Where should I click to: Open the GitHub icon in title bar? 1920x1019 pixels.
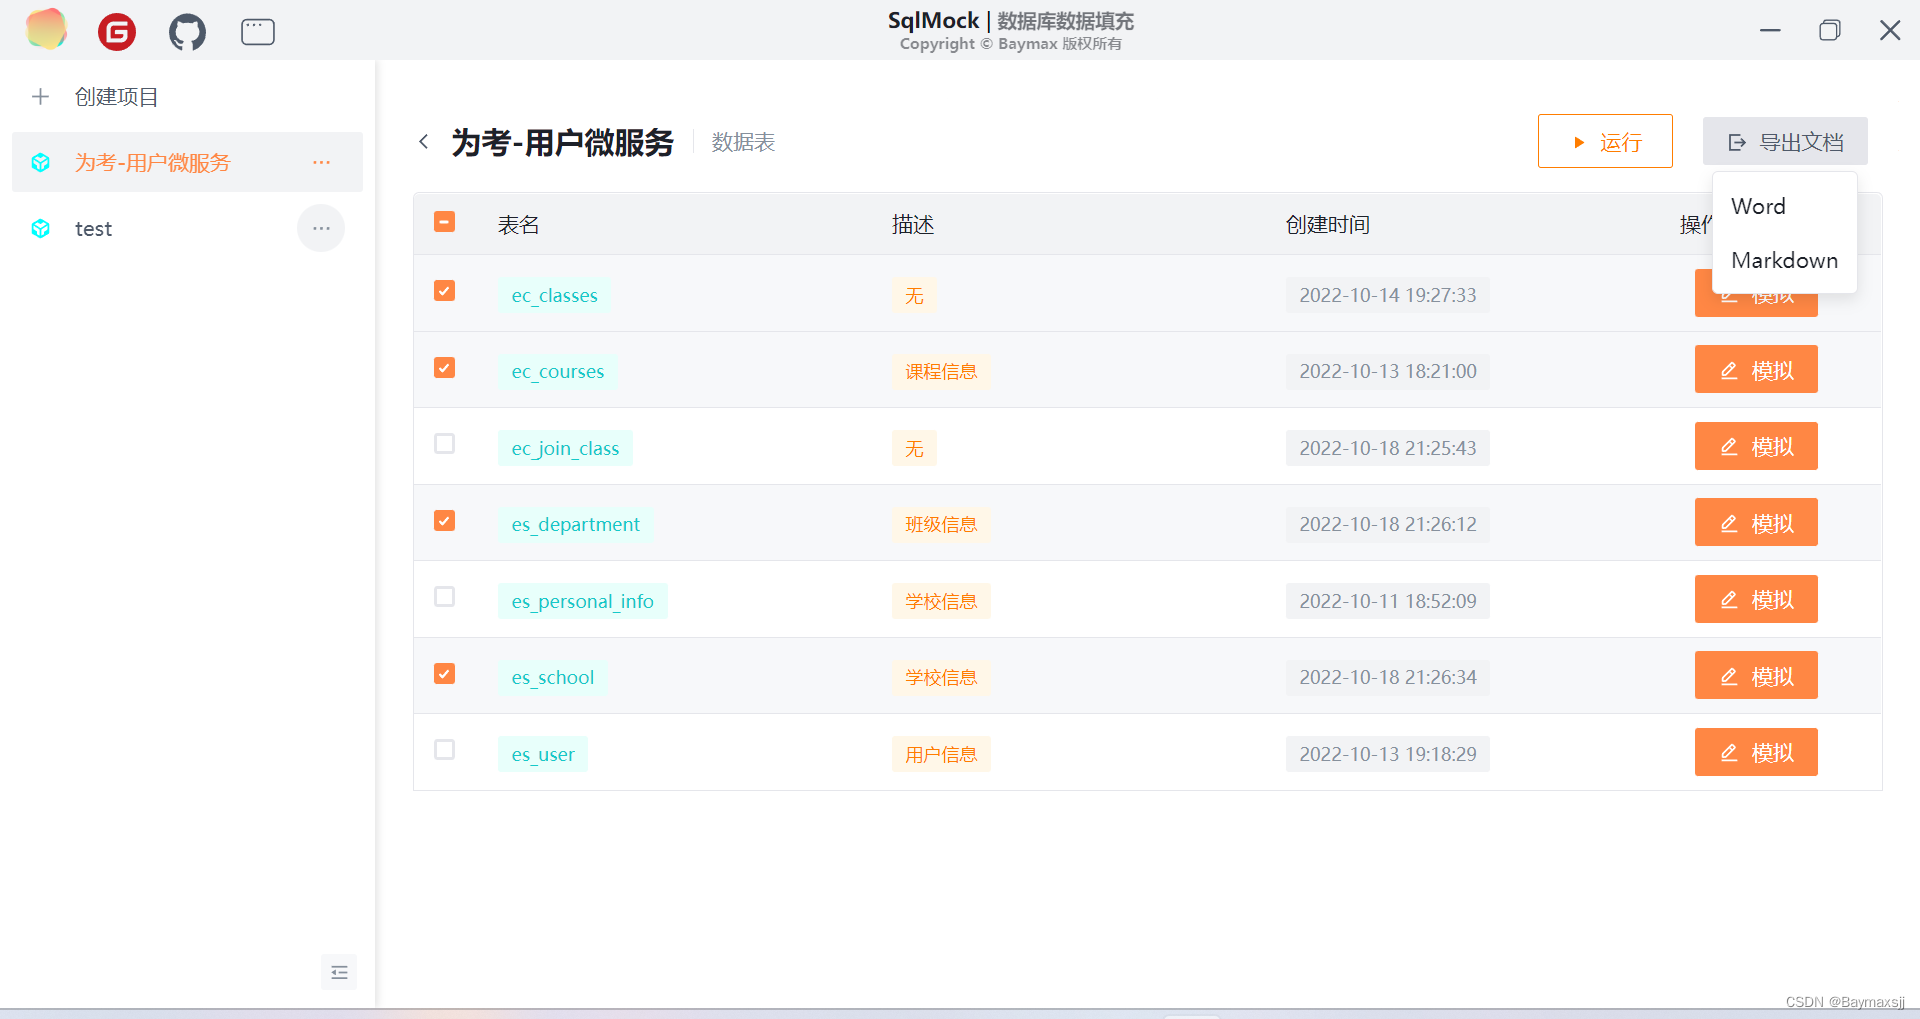point(187,32)
